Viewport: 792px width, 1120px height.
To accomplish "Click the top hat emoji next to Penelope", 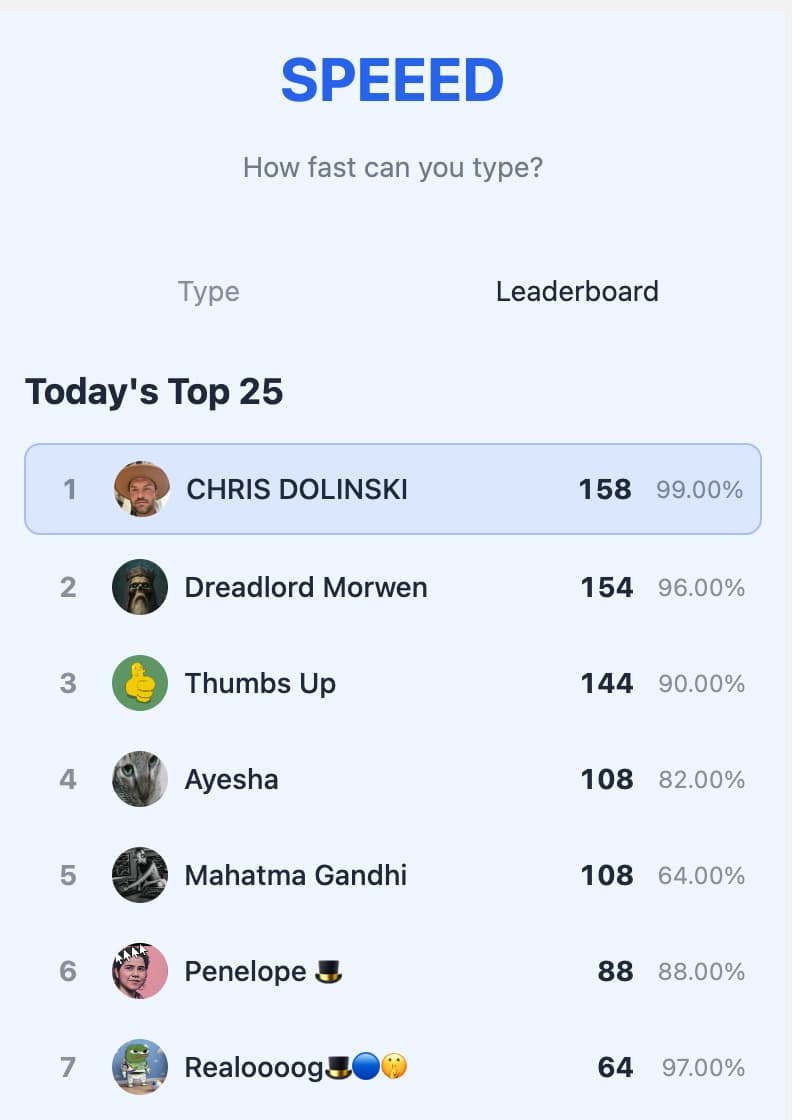I will point(329,971).
